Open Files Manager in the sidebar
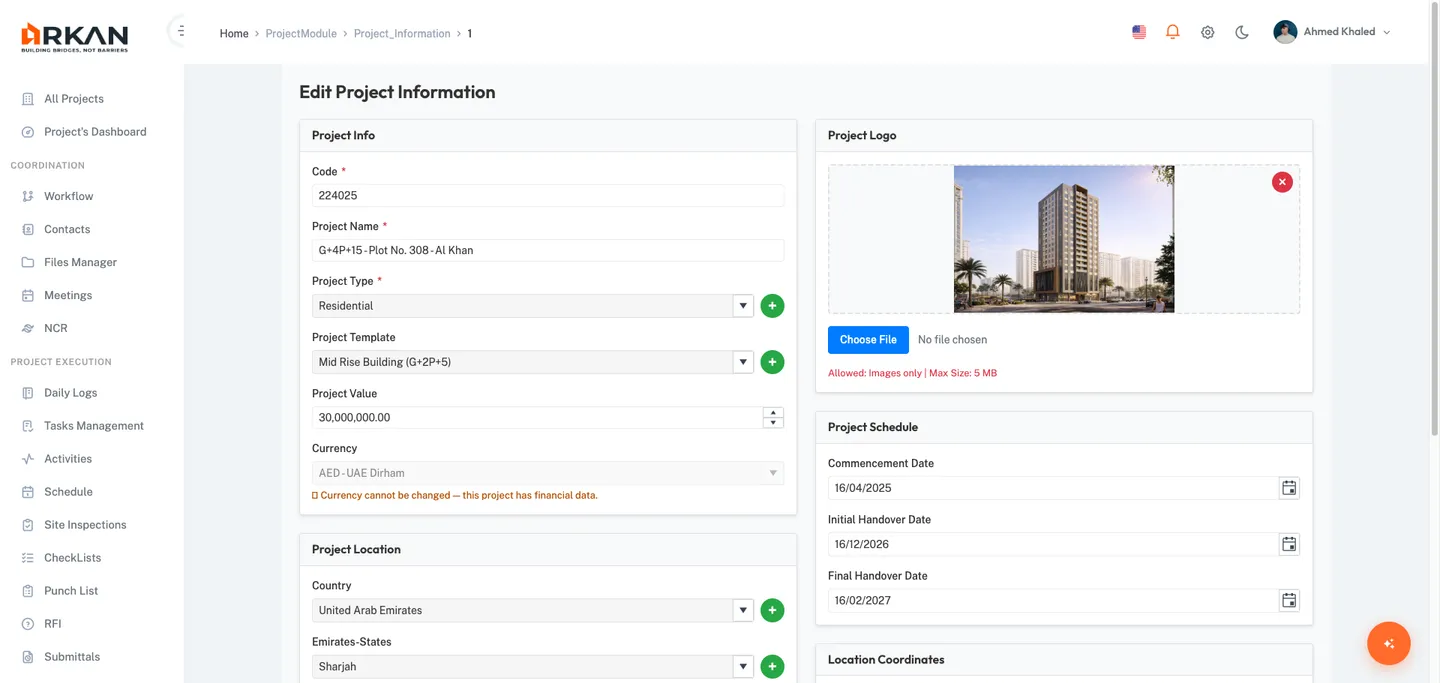The height and width of the screenshot is (683, 1440). 80,262
